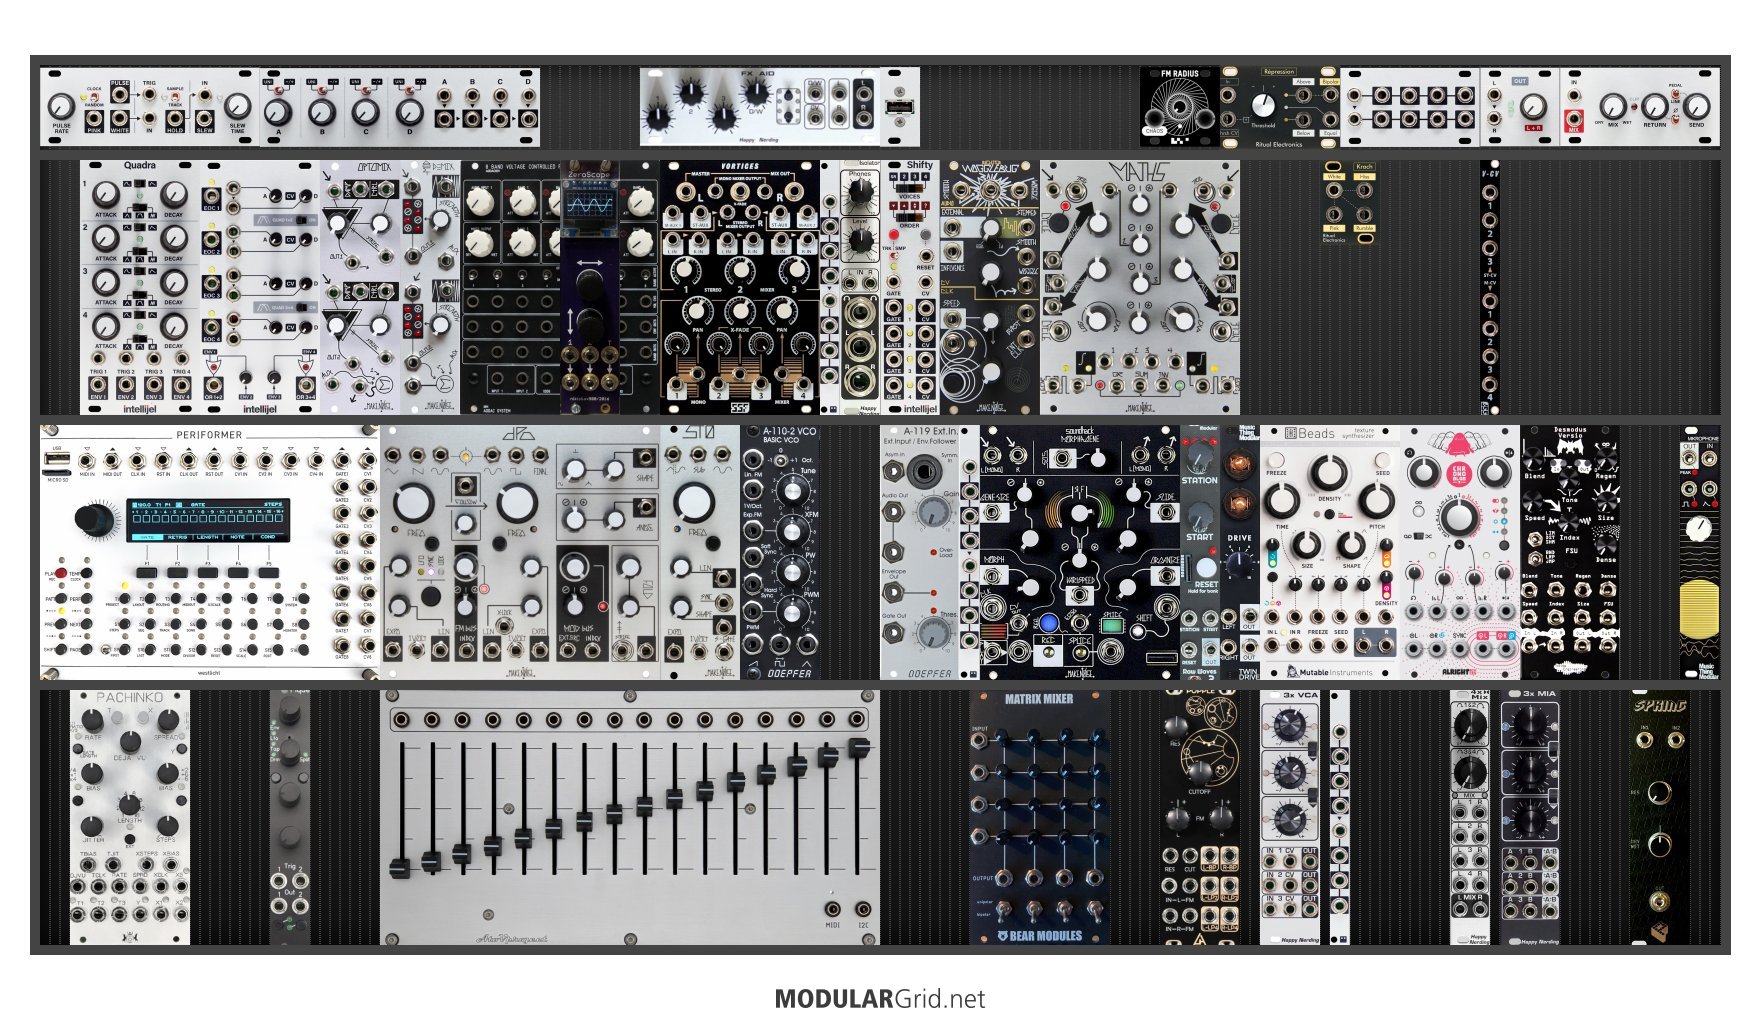
Task: Click the USB port on the Periformer
Action: point(58,458)
